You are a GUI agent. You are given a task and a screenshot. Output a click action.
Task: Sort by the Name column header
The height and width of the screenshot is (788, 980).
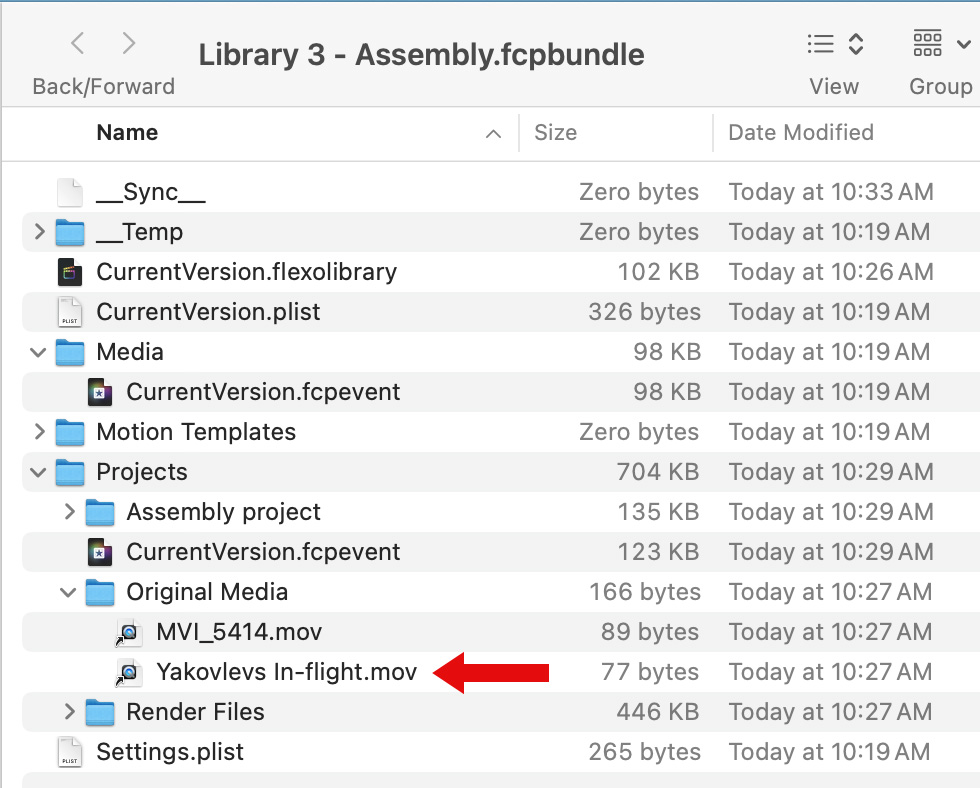point(127,133)
